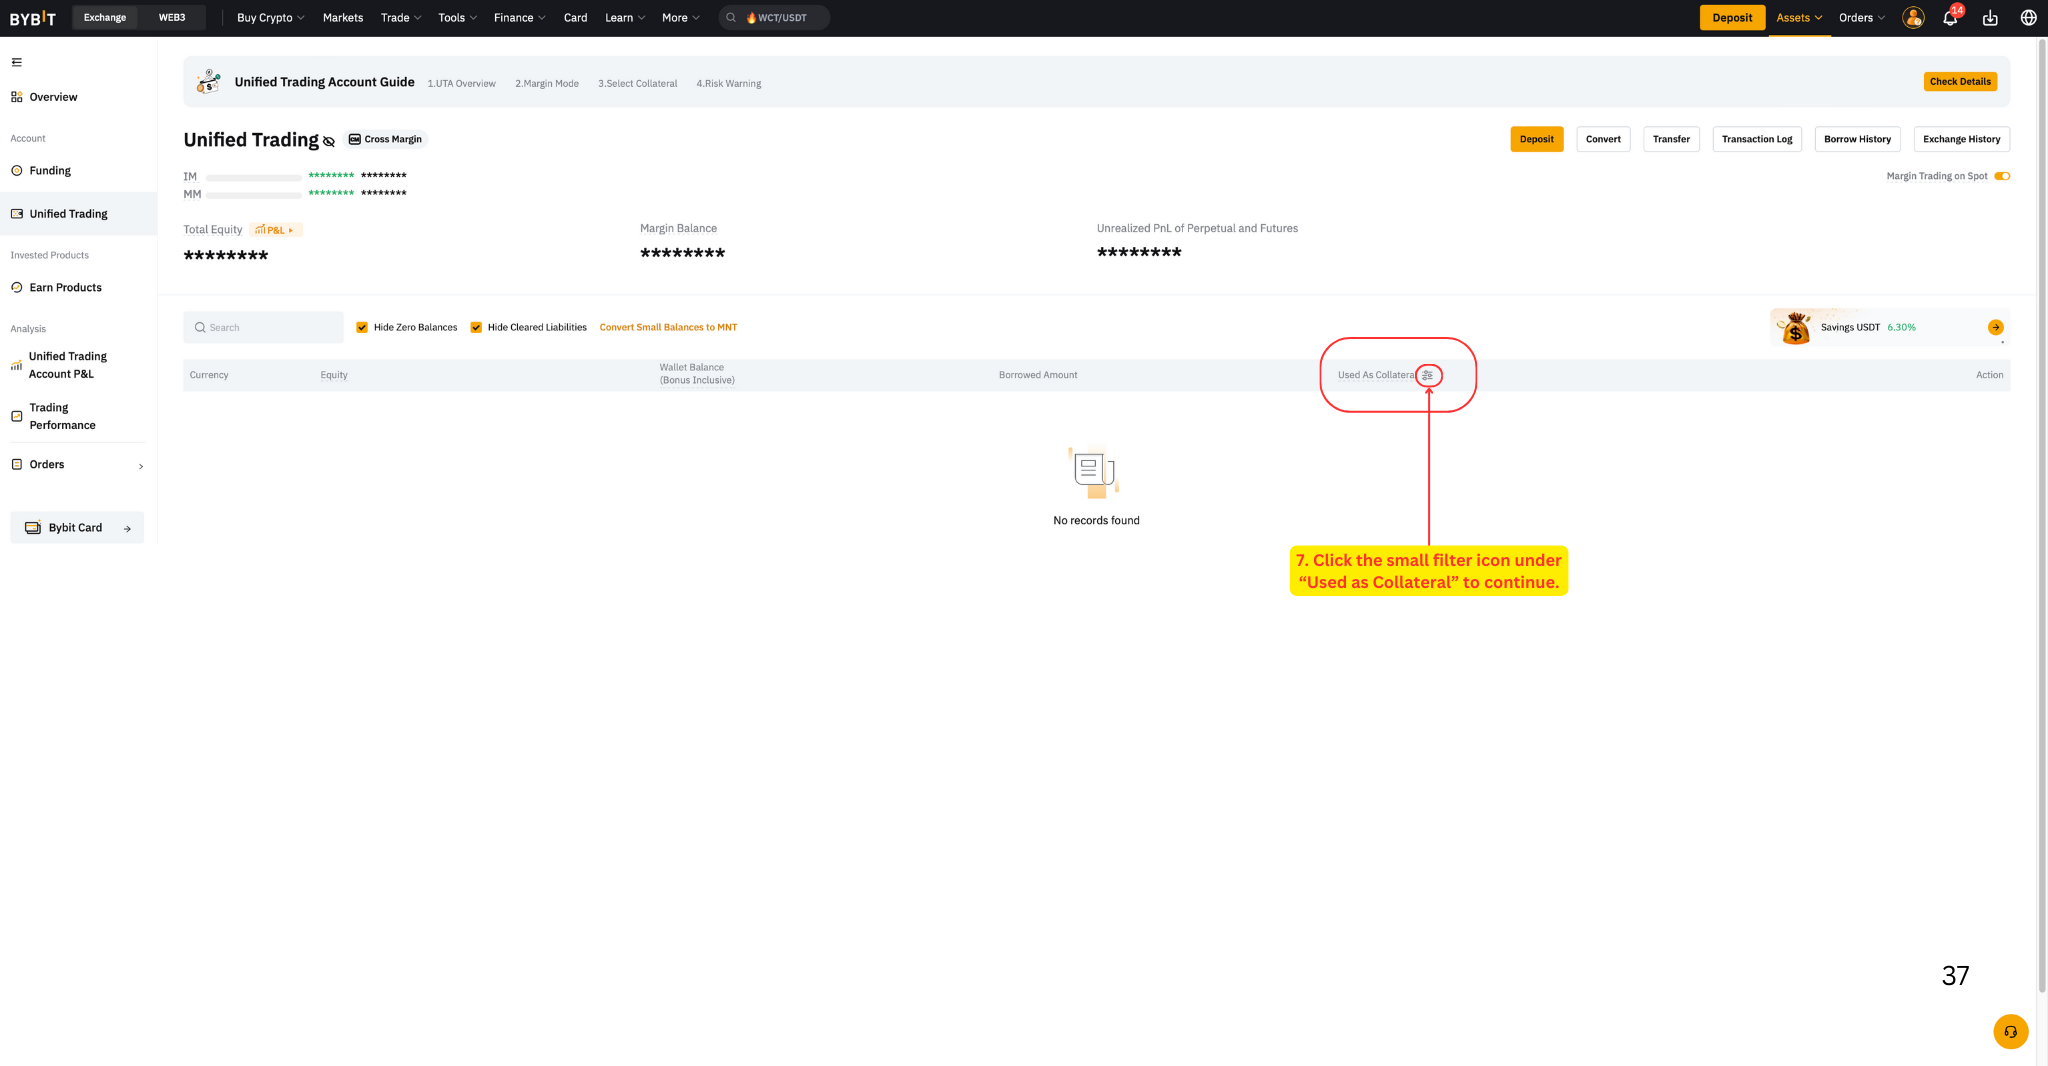Click the Unified Trading guide illustration icon

click(208, 82)
